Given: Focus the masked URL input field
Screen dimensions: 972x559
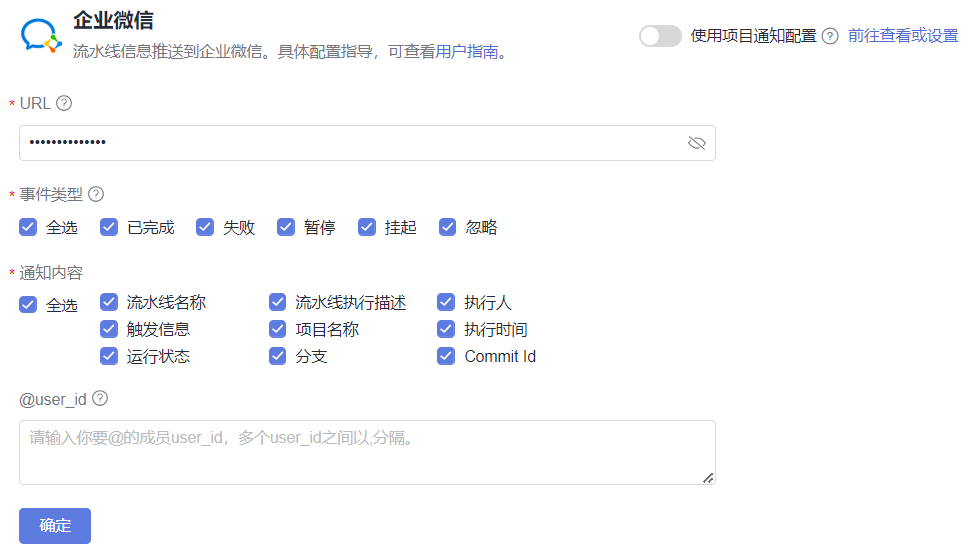Looking at the screenshot, I should coord(350,143).
